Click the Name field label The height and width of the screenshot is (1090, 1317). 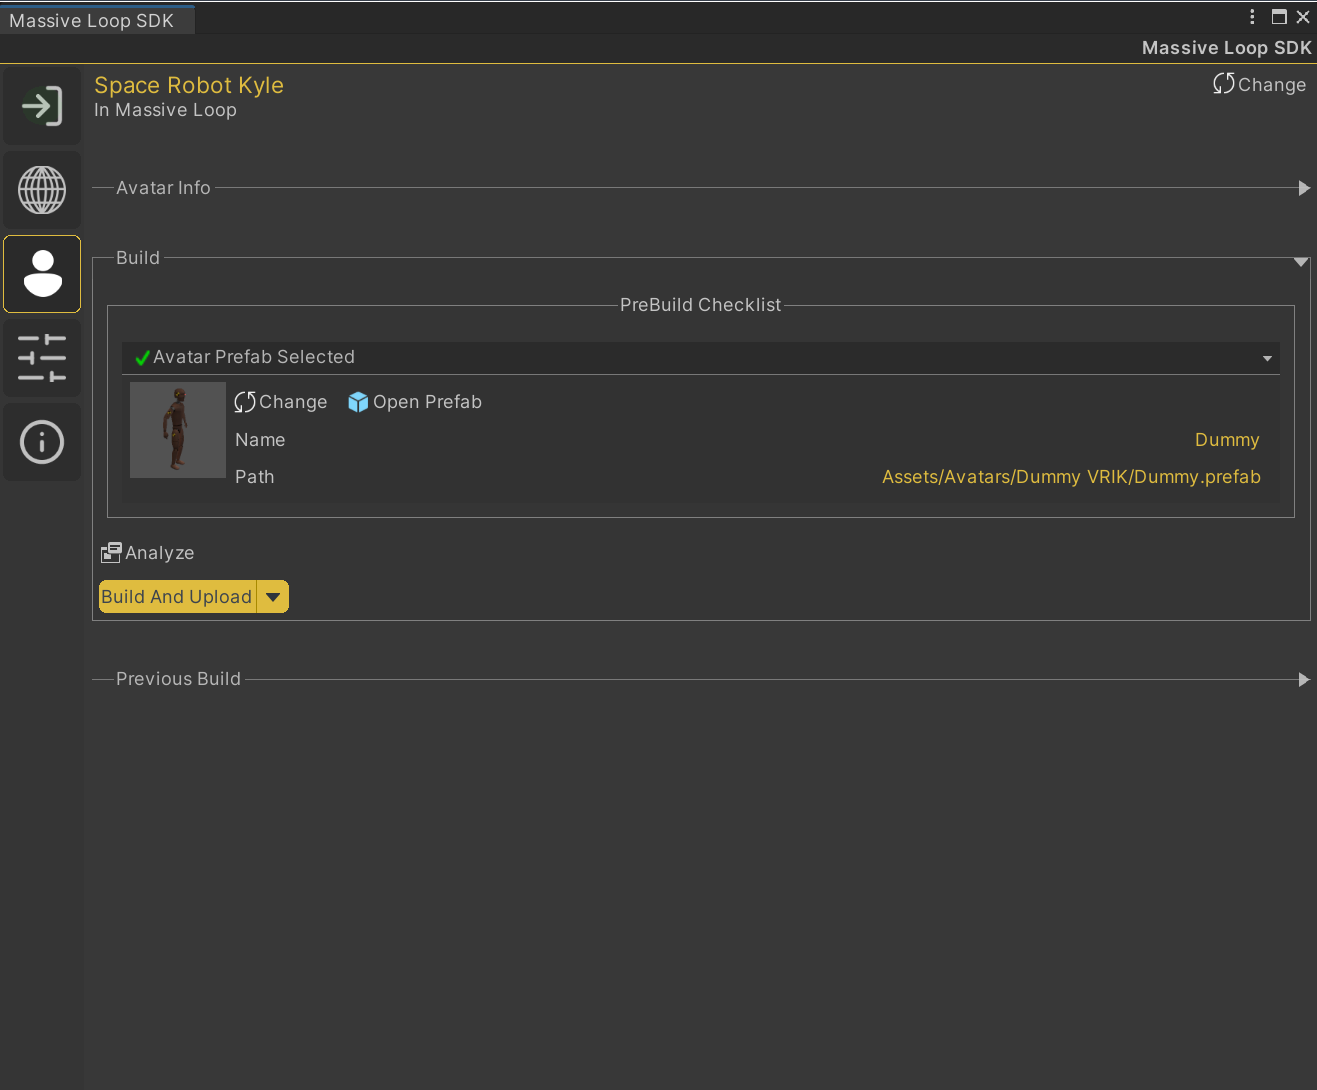tap(260, 440)
